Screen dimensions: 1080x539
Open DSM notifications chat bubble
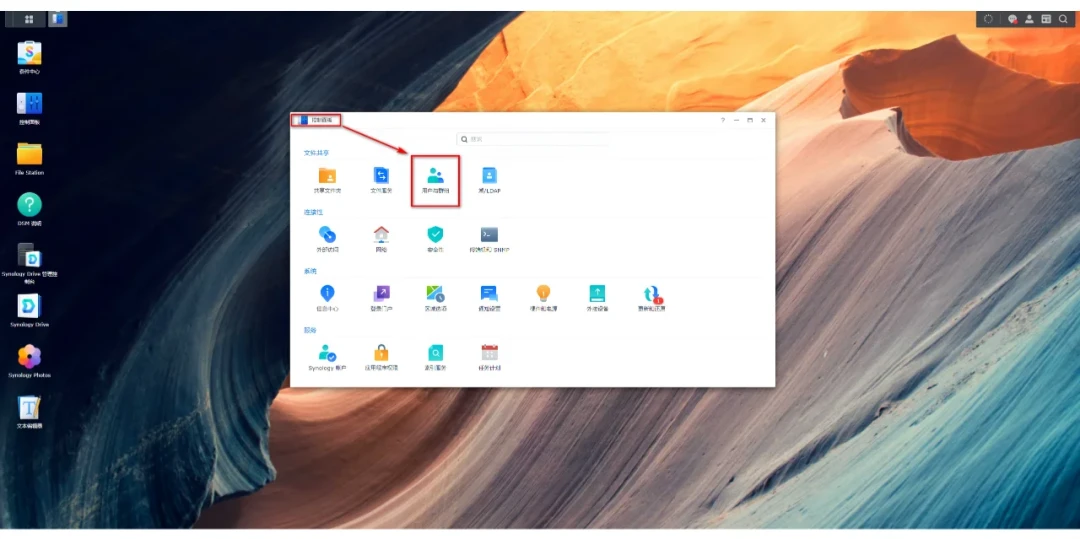tap(1012, 19)
